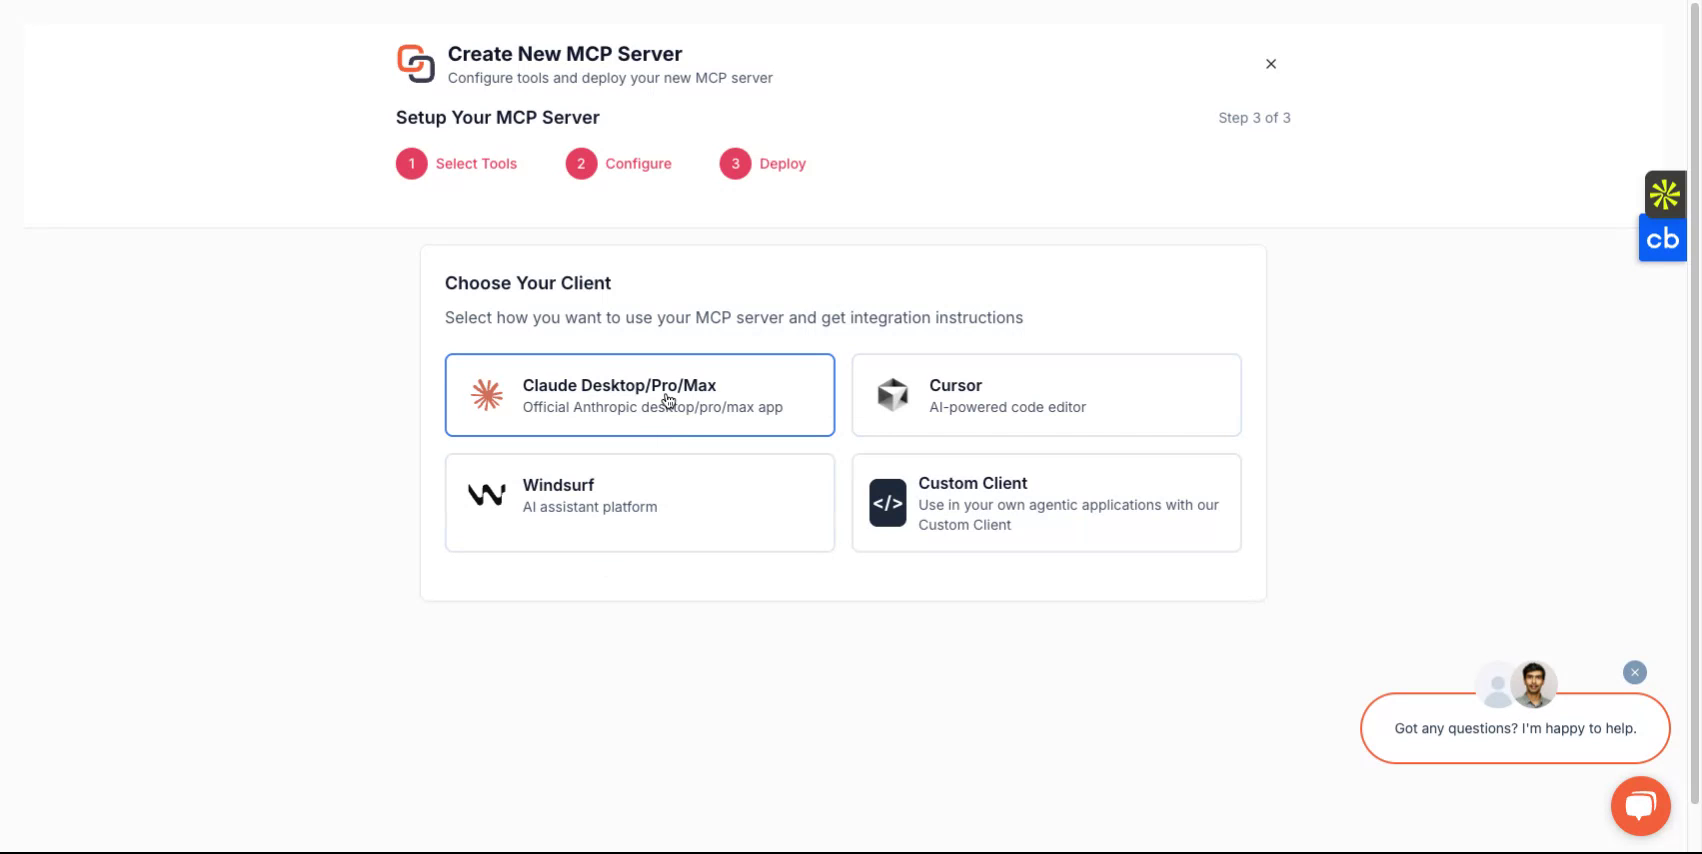Click 'AI assistant platform' description text
This screenshot has width=1702, height=854.
pyautogui.click(x=590, y=507)
